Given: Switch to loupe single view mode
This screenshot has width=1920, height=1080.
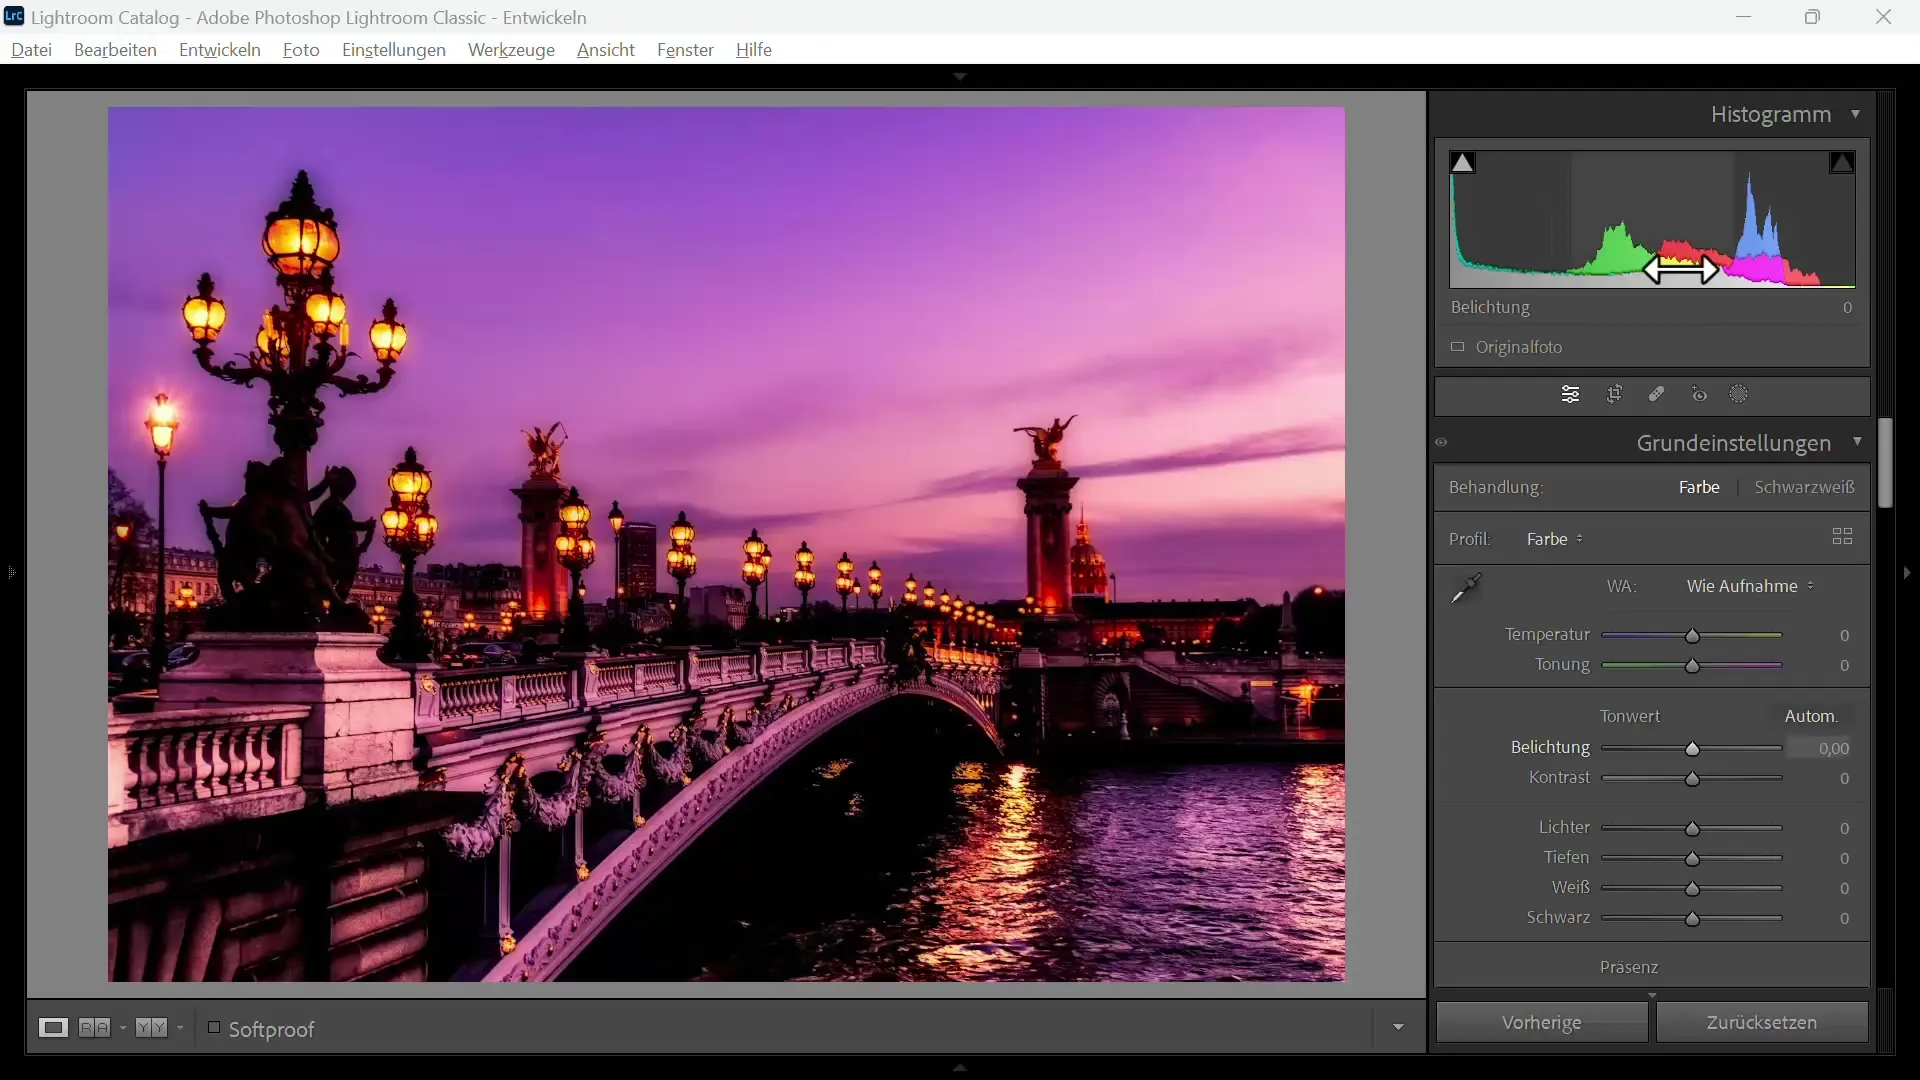Looking at the screenshot, I should point(53,1028).
